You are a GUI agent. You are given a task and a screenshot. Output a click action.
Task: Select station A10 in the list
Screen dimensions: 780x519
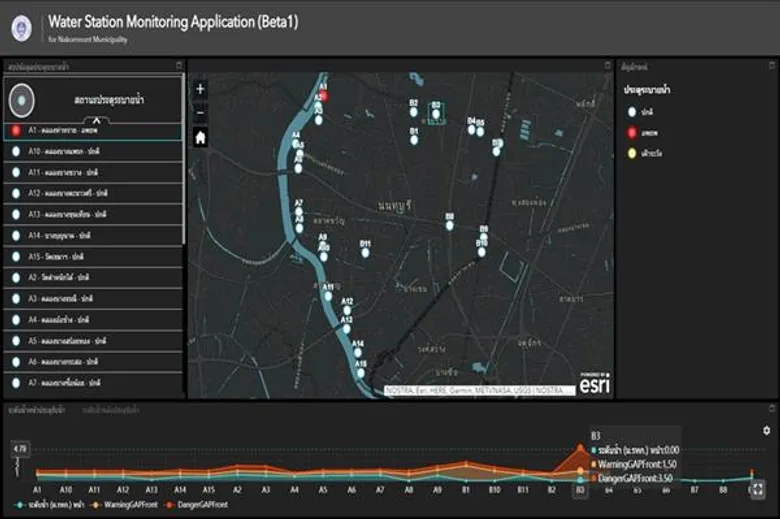[x=93, y=151]
